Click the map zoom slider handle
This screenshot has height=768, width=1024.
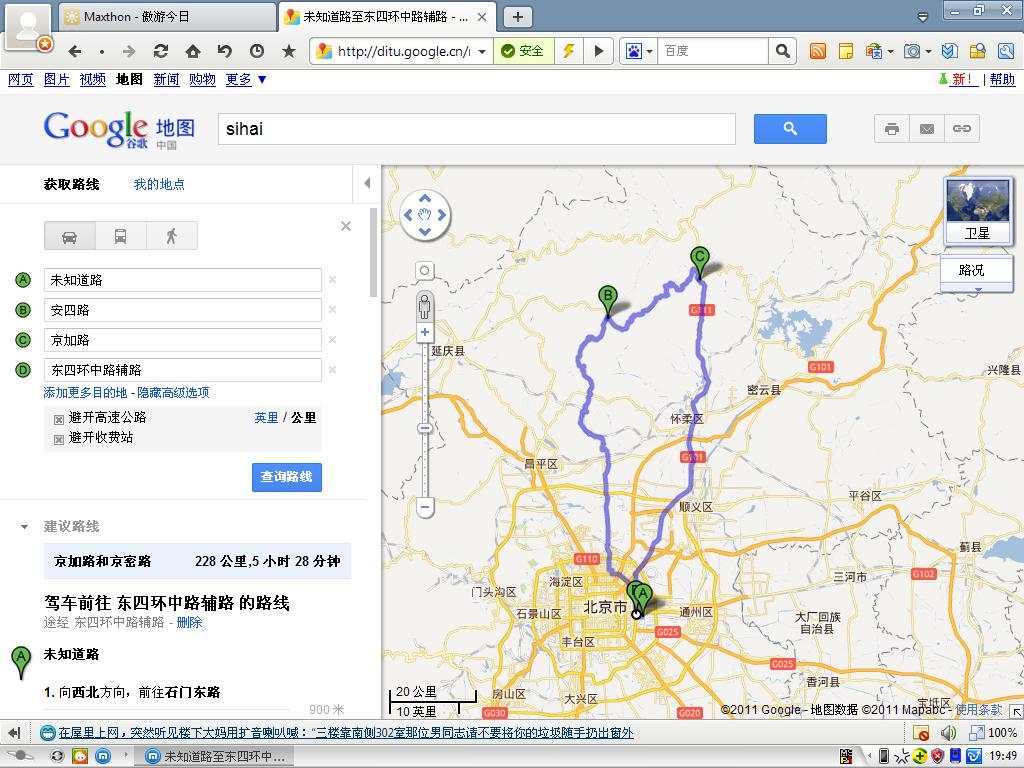pos(425,429)
